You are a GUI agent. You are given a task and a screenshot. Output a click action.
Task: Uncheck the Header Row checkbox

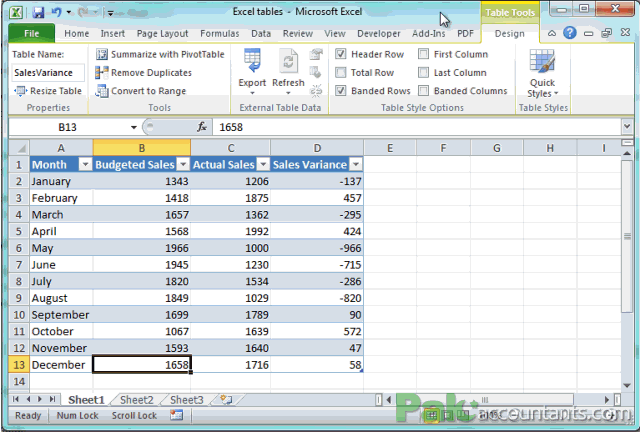point(340,54)
